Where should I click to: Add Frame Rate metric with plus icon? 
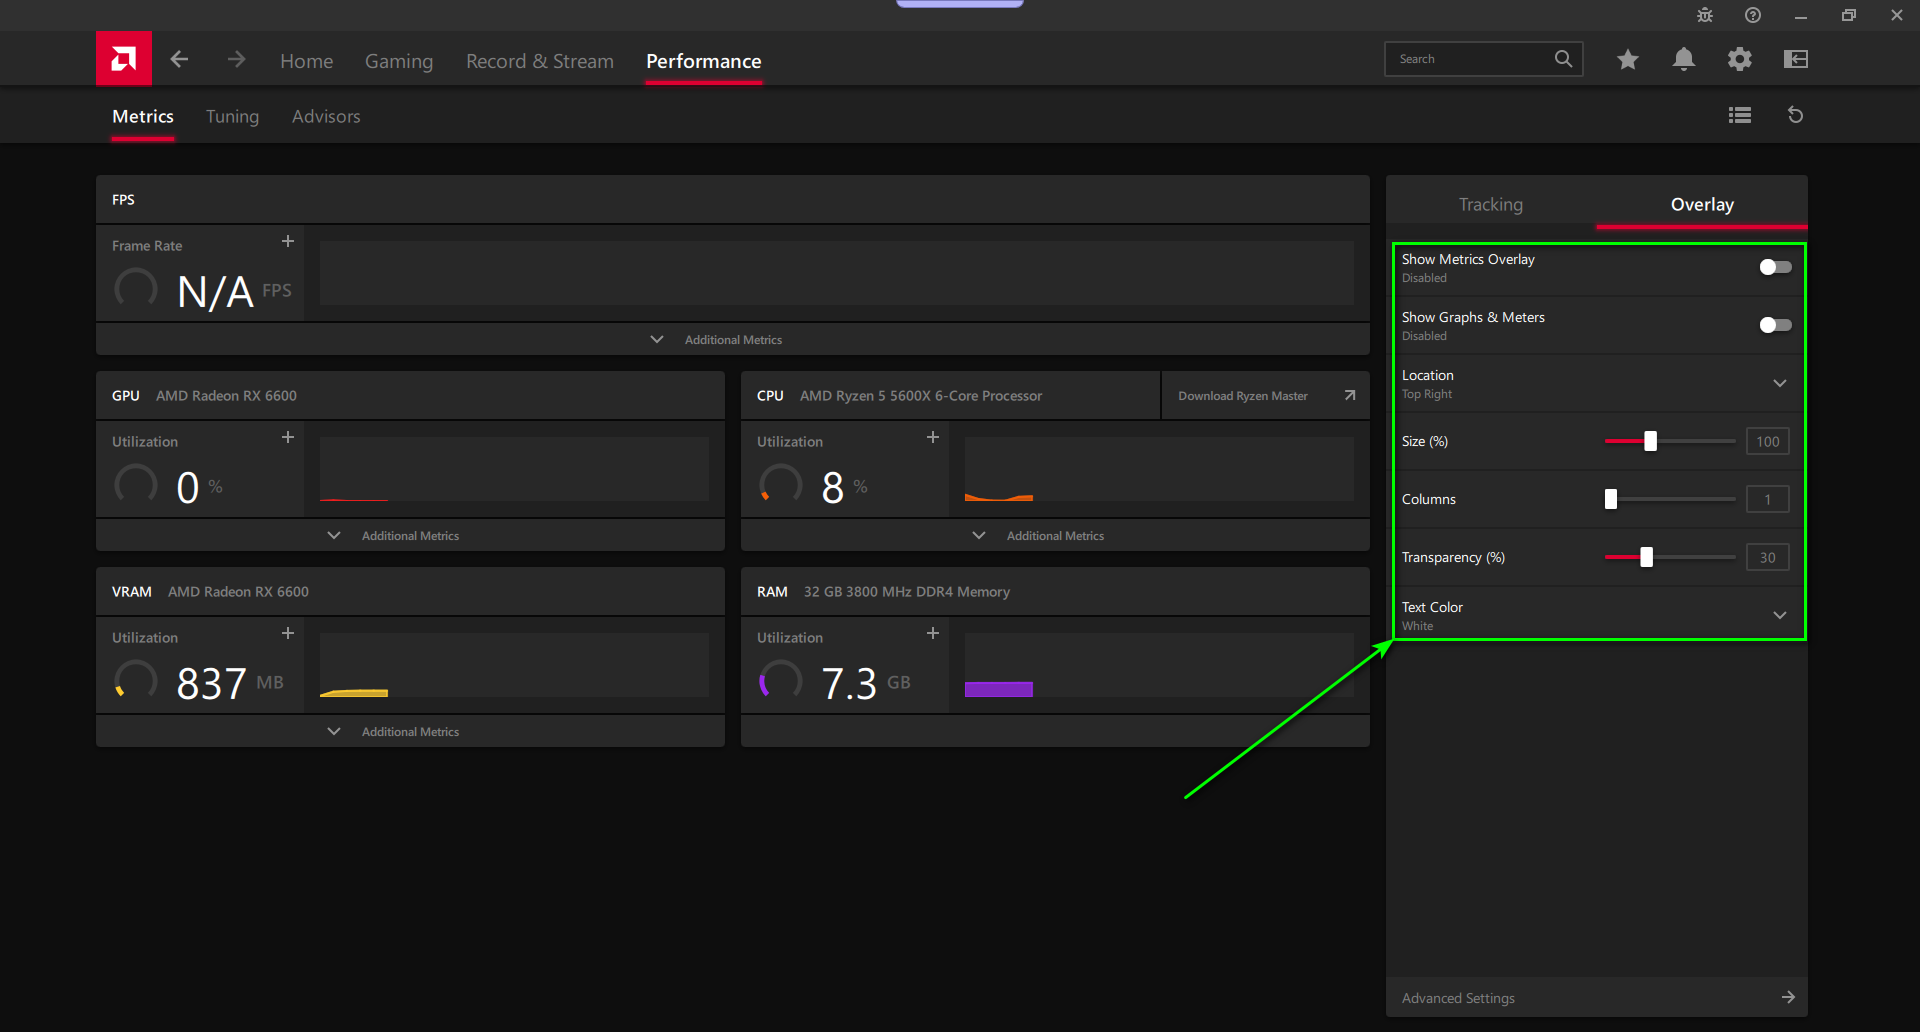pos(288,241)
